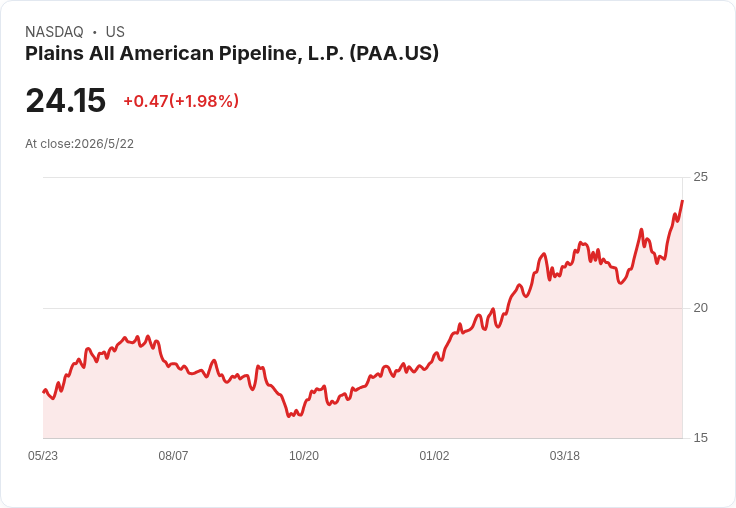Click the 15 price axis label
The width and height of the screenshot is (736, 508).
(x=700, y=438)
